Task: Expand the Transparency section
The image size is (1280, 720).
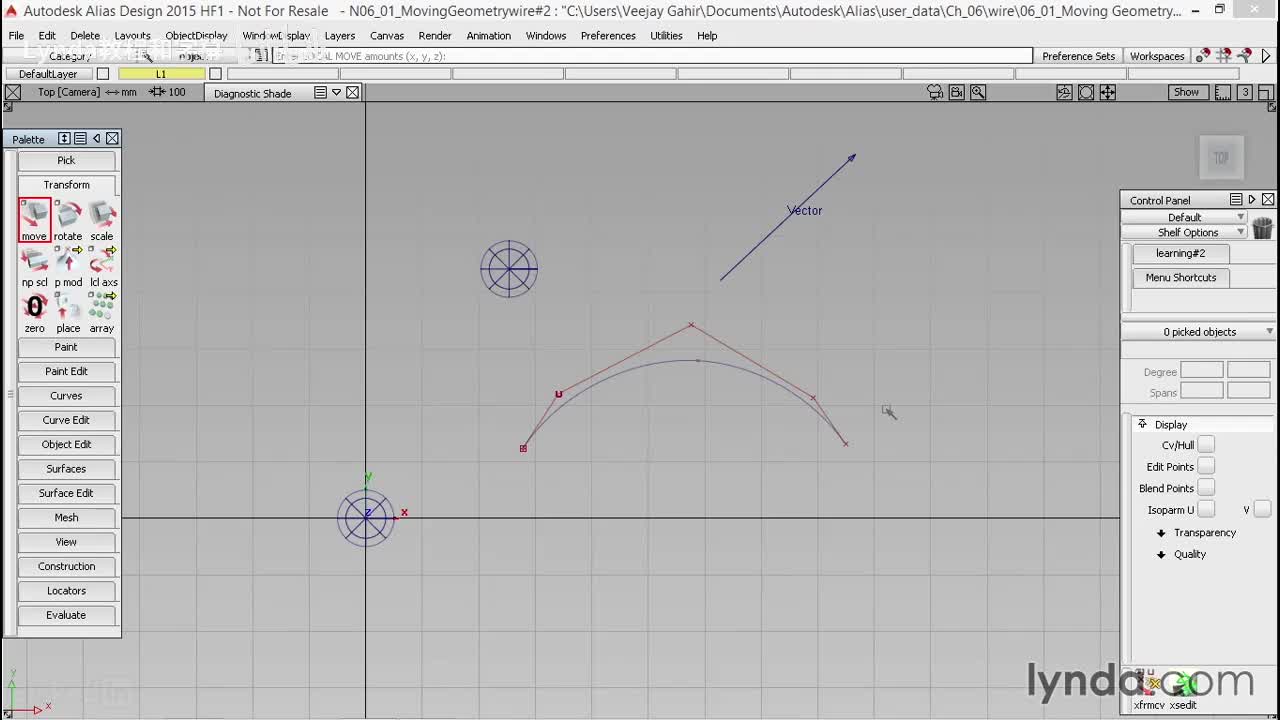Action: pos(1161,533)
